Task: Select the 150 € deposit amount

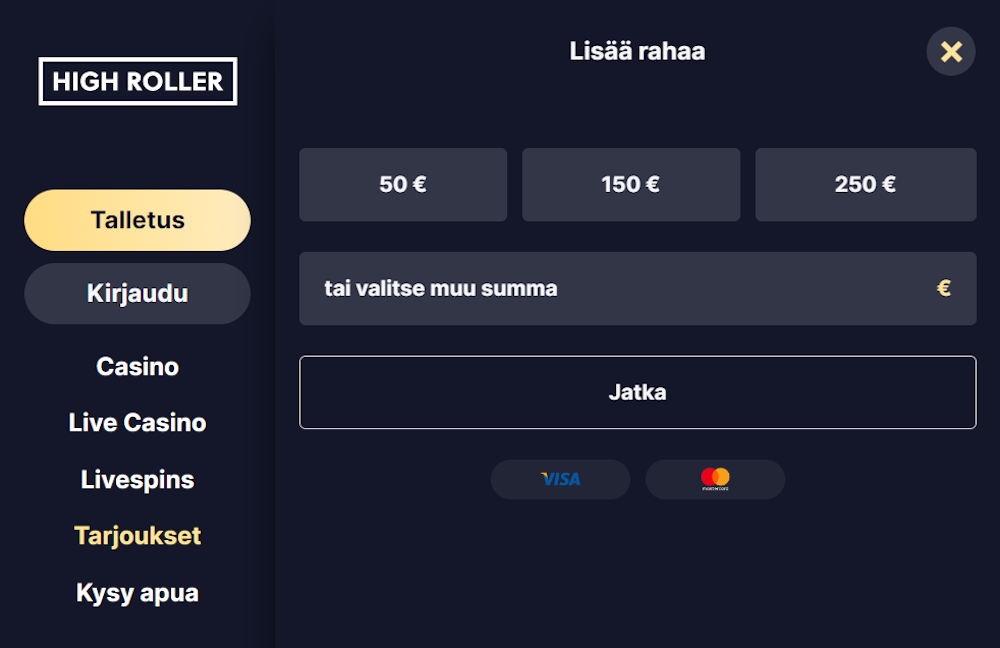Action: (x=630, y=184)
